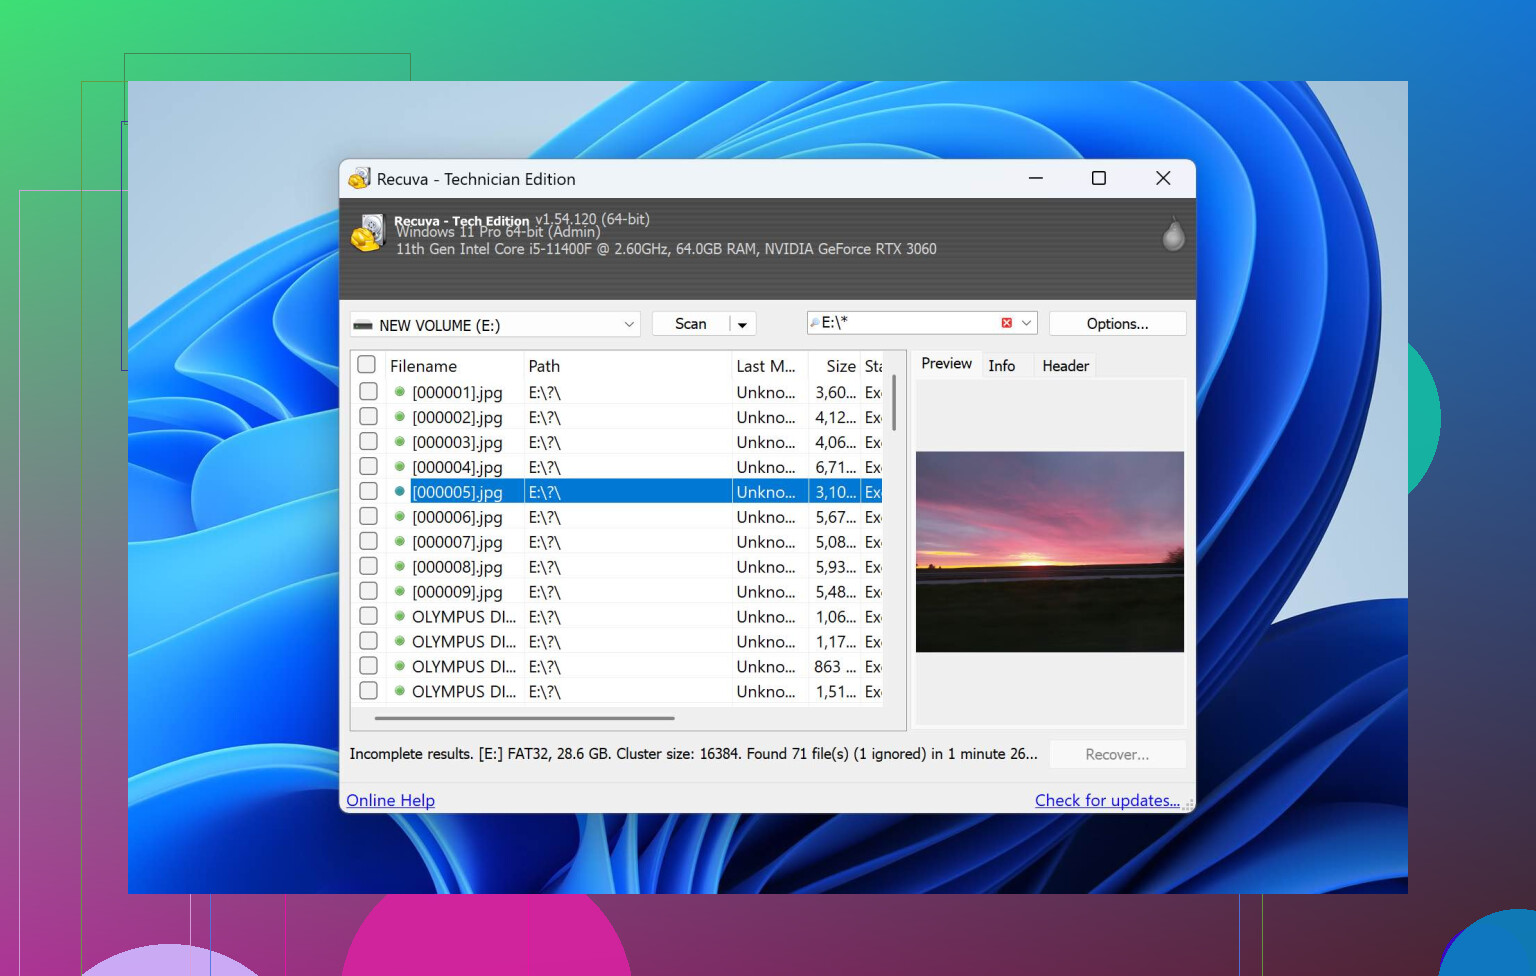
Task: Click the sunset preview thumbnail image
Action: click(1049, 552)
